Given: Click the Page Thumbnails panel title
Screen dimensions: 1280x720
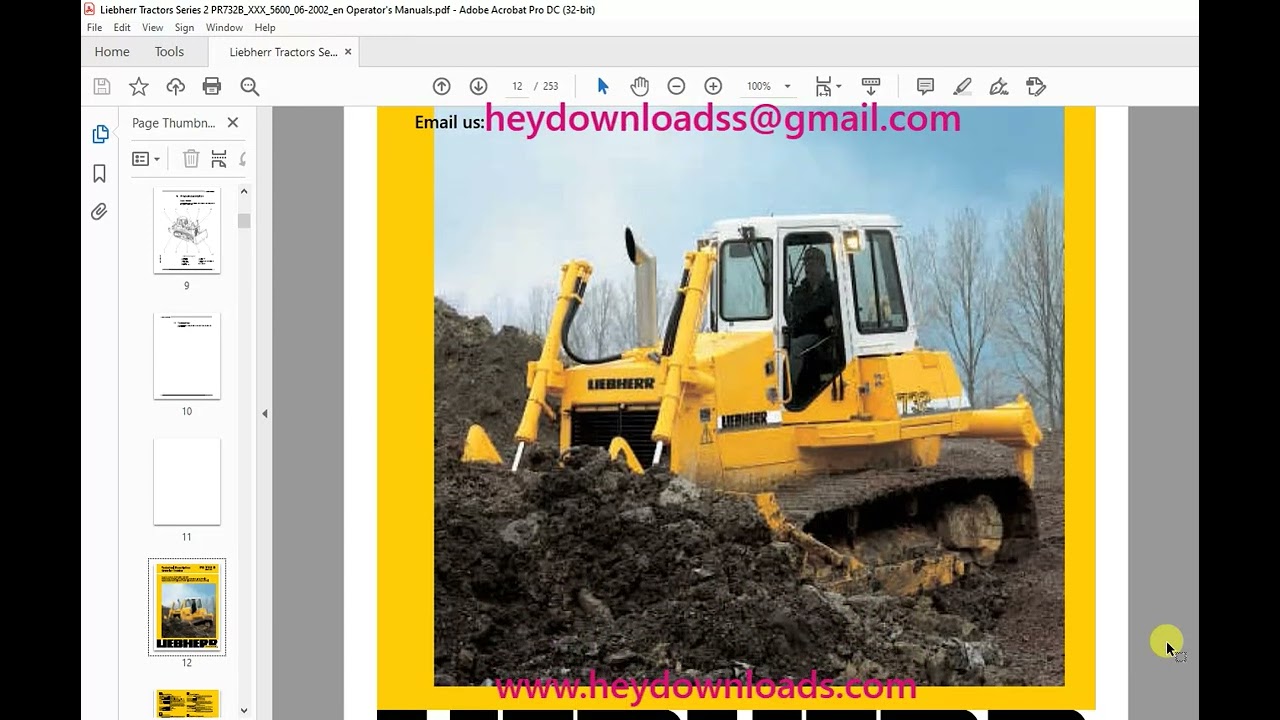Looking at the screenshot, I should point(173,123).
